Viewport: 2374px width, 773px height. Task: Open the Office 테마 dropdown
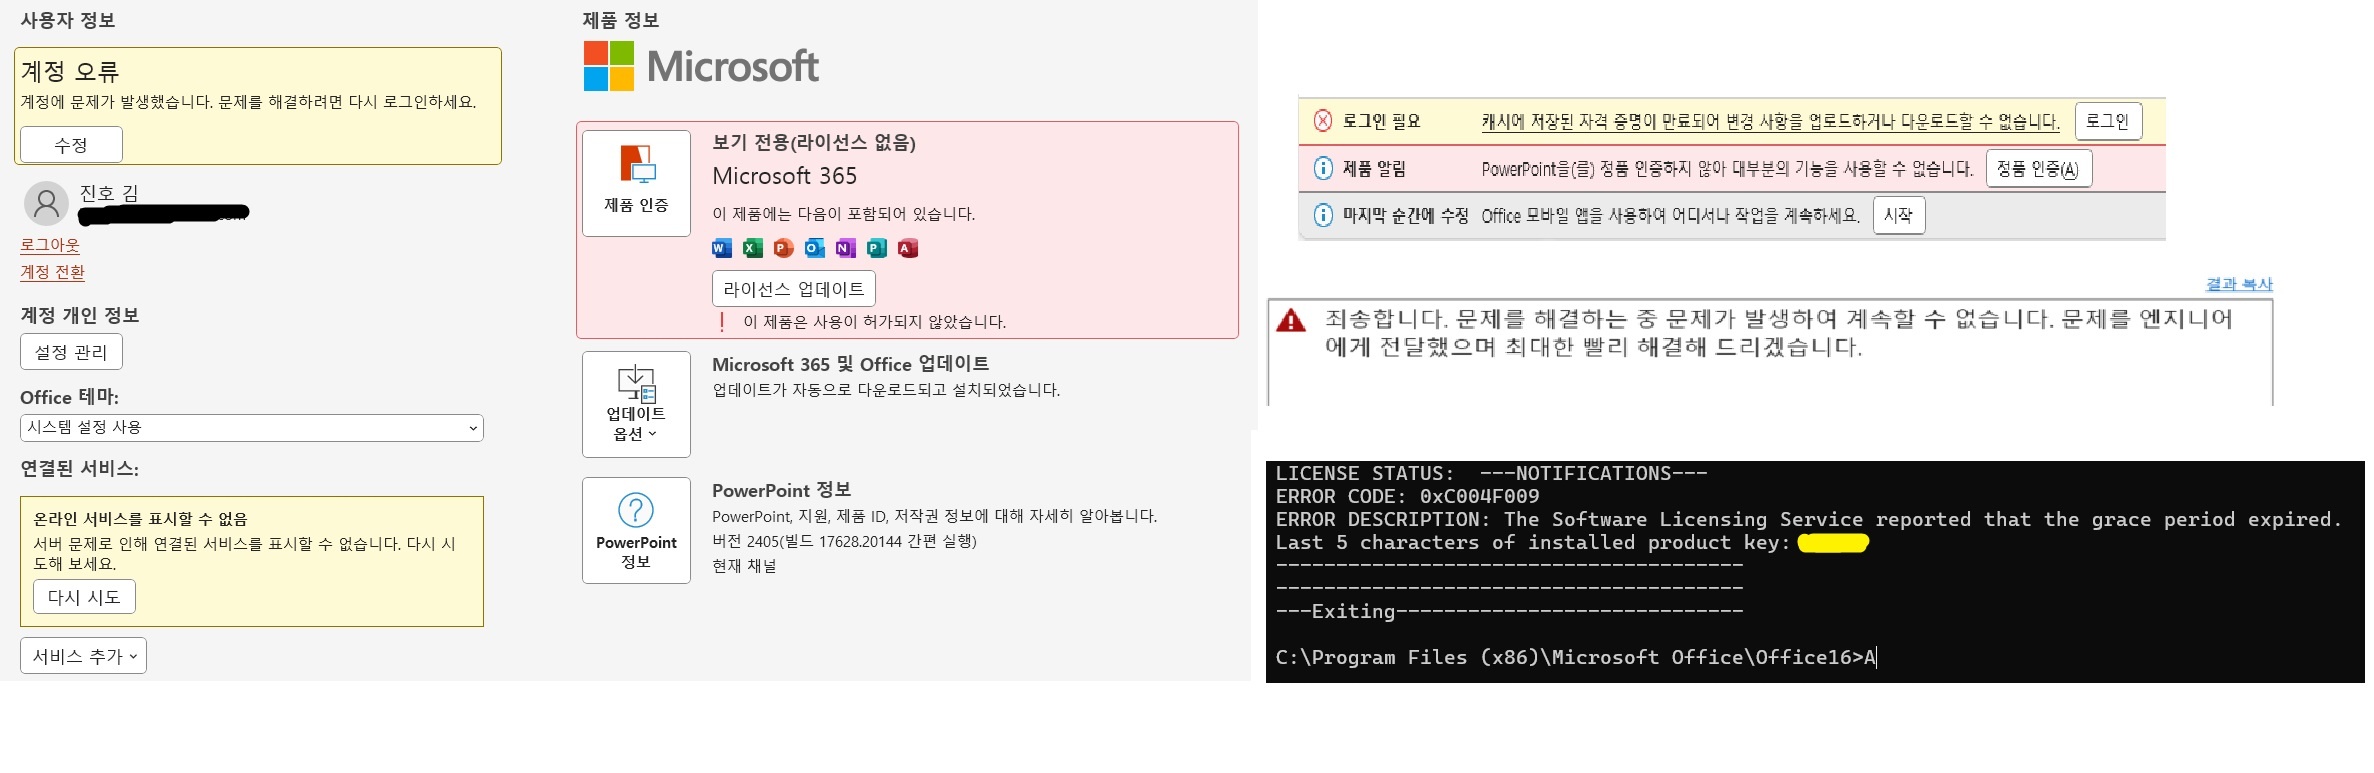click(252, 428)
